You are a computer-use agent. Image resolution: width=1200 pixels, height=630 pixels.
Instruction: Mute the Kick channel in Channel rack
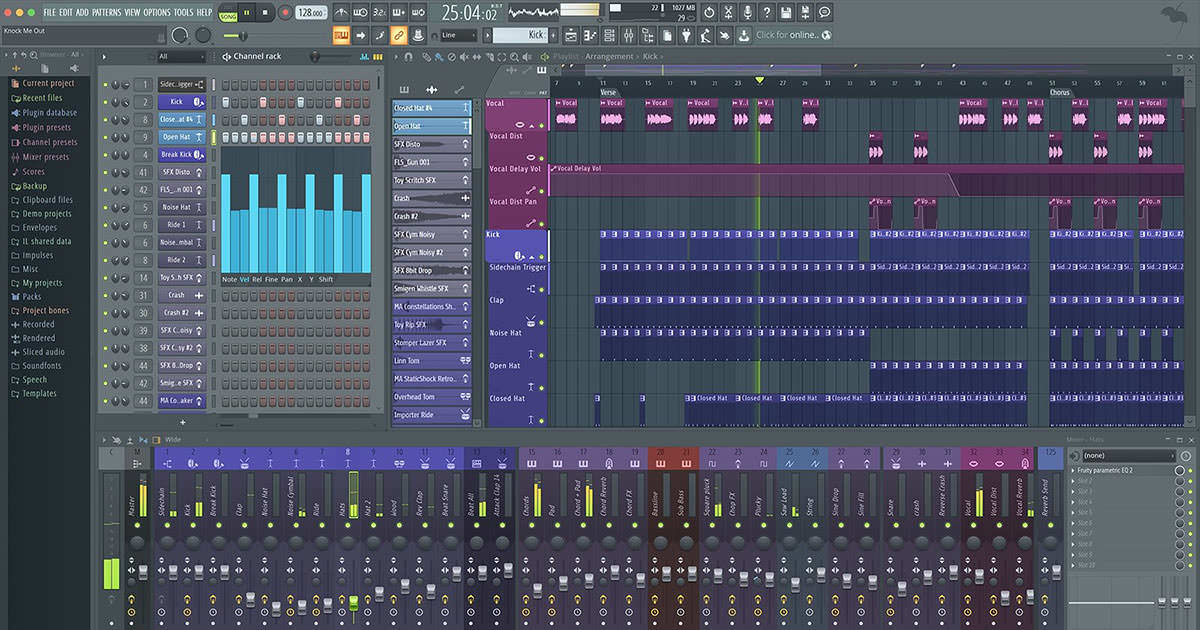click(x=105, y=102)
